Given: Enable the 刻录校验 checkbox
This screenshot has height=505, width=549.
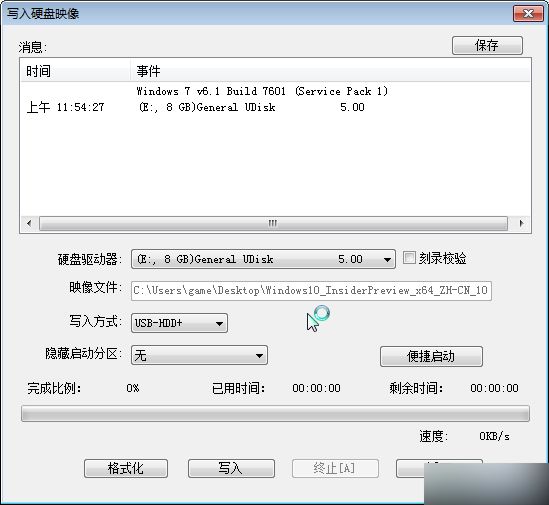Looking at the screenshot, I should point(409,258).
